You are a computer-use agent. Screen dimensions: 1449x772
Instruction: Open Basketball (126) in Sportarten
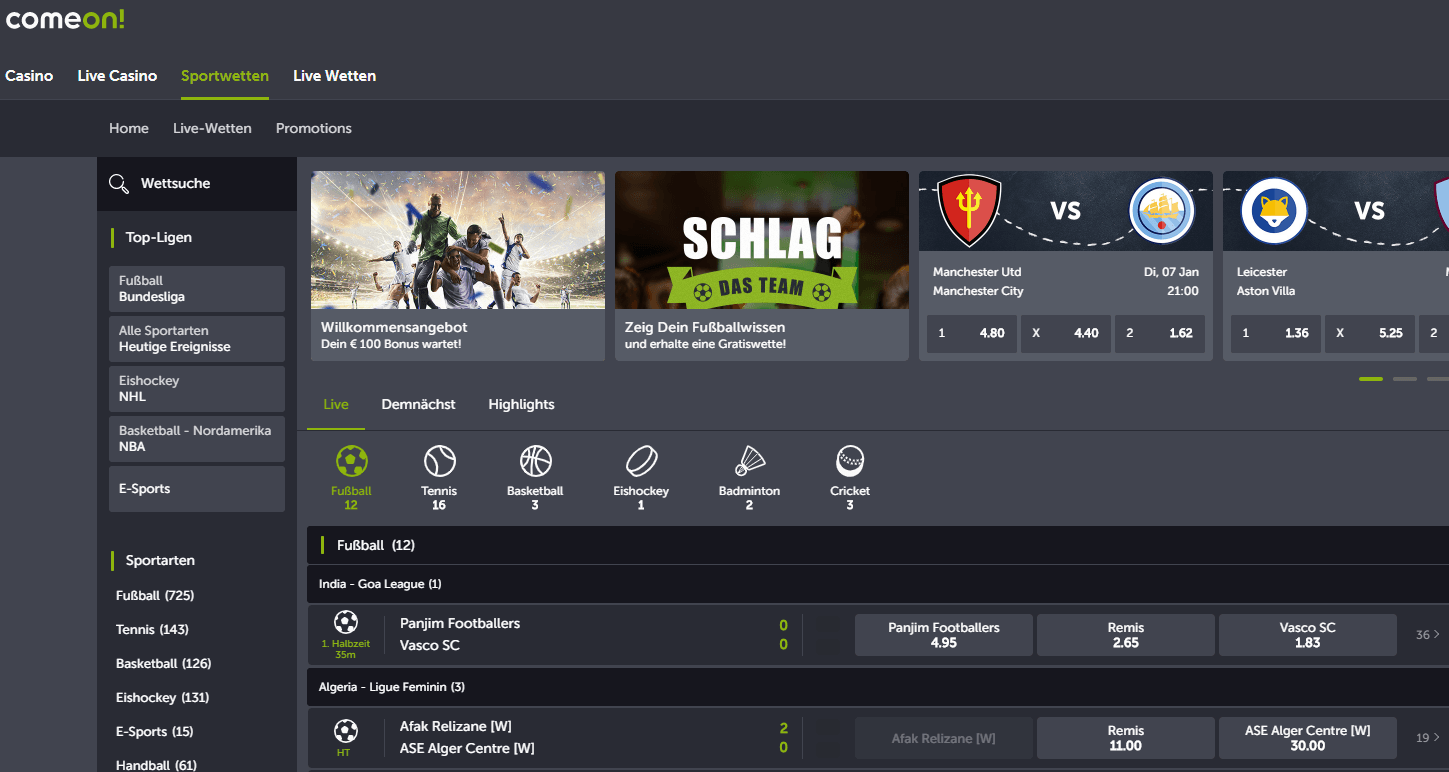click(163, 663)
